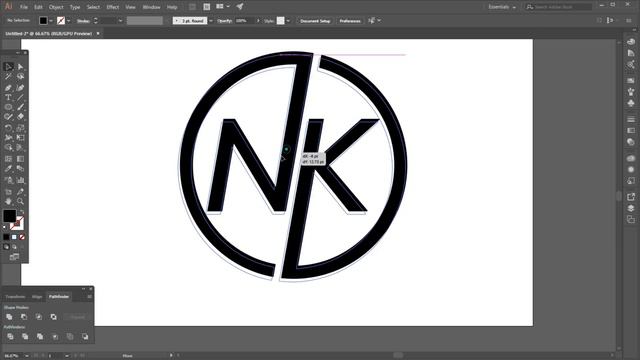
Task: Switch to the Align tab
Action: (x=37, y=297)
